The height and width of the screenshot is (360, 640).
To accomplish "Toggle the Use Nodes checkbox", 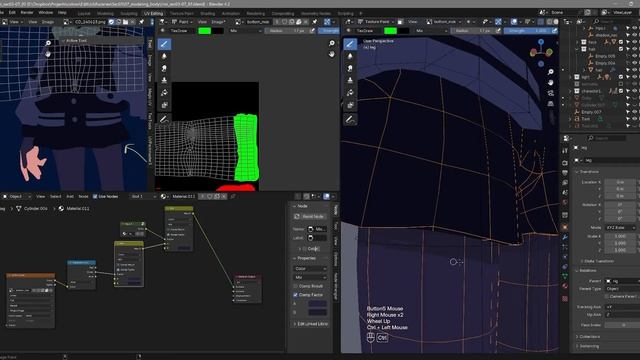I will [95, 196].
